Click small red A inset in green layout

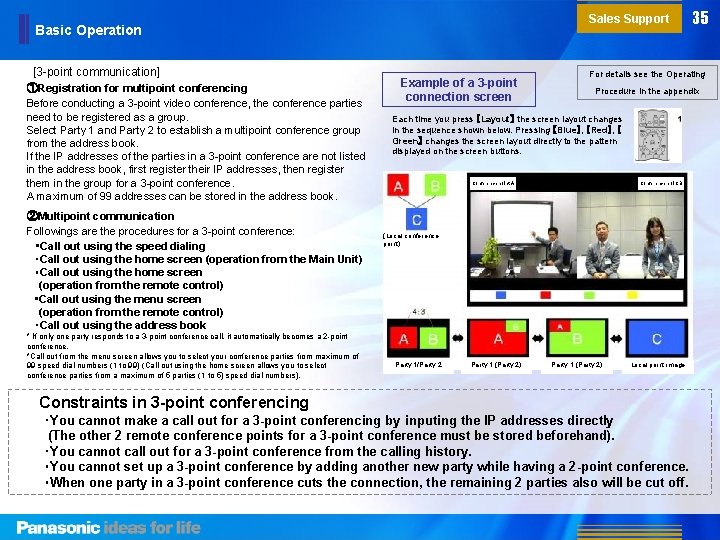[560, 326]
